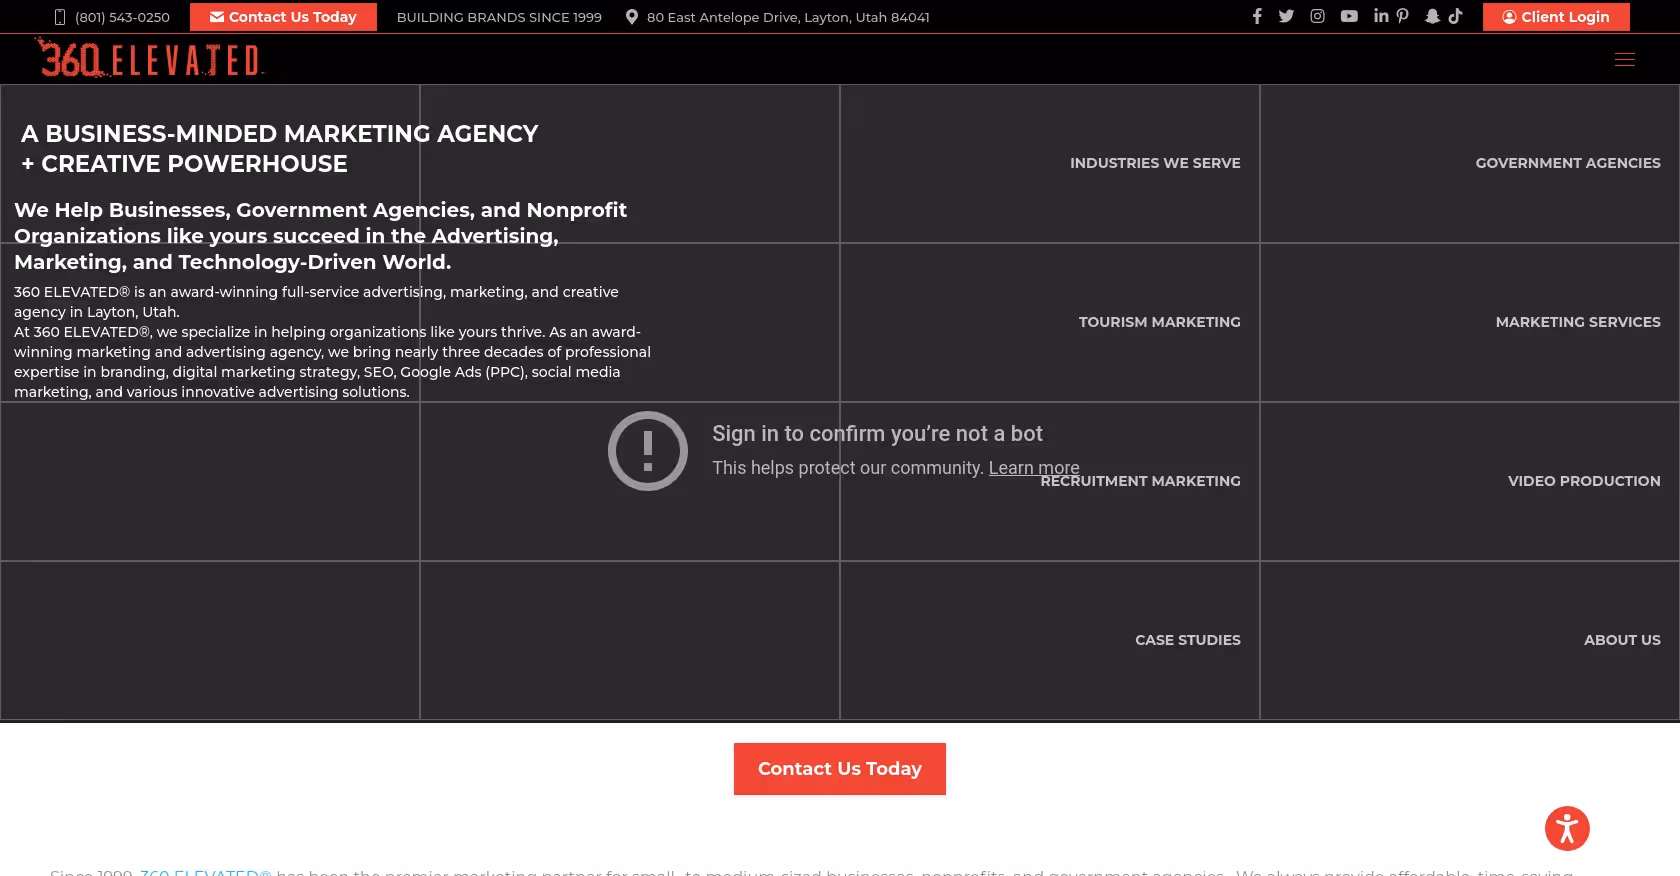Image resolution: width=1680 pixels, height=876 pixels.
Task: Click the large red Contact Us Today button
Action: 840,769
